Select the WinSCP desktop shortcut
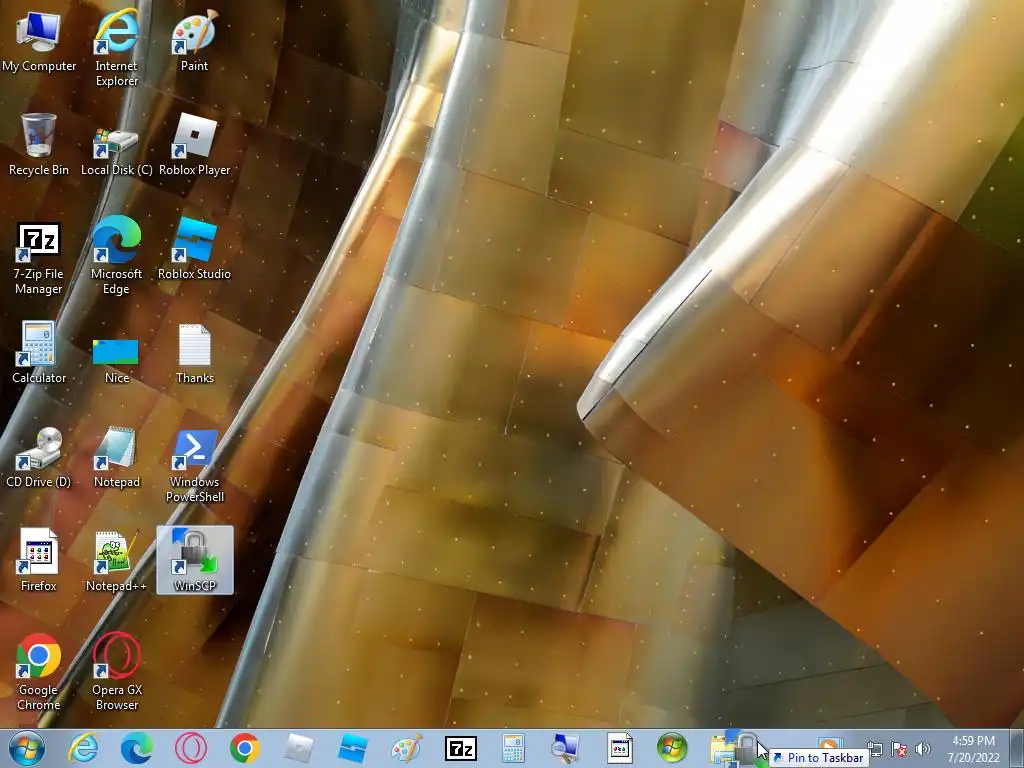The image size is (1024, 768). coord(195,560)
